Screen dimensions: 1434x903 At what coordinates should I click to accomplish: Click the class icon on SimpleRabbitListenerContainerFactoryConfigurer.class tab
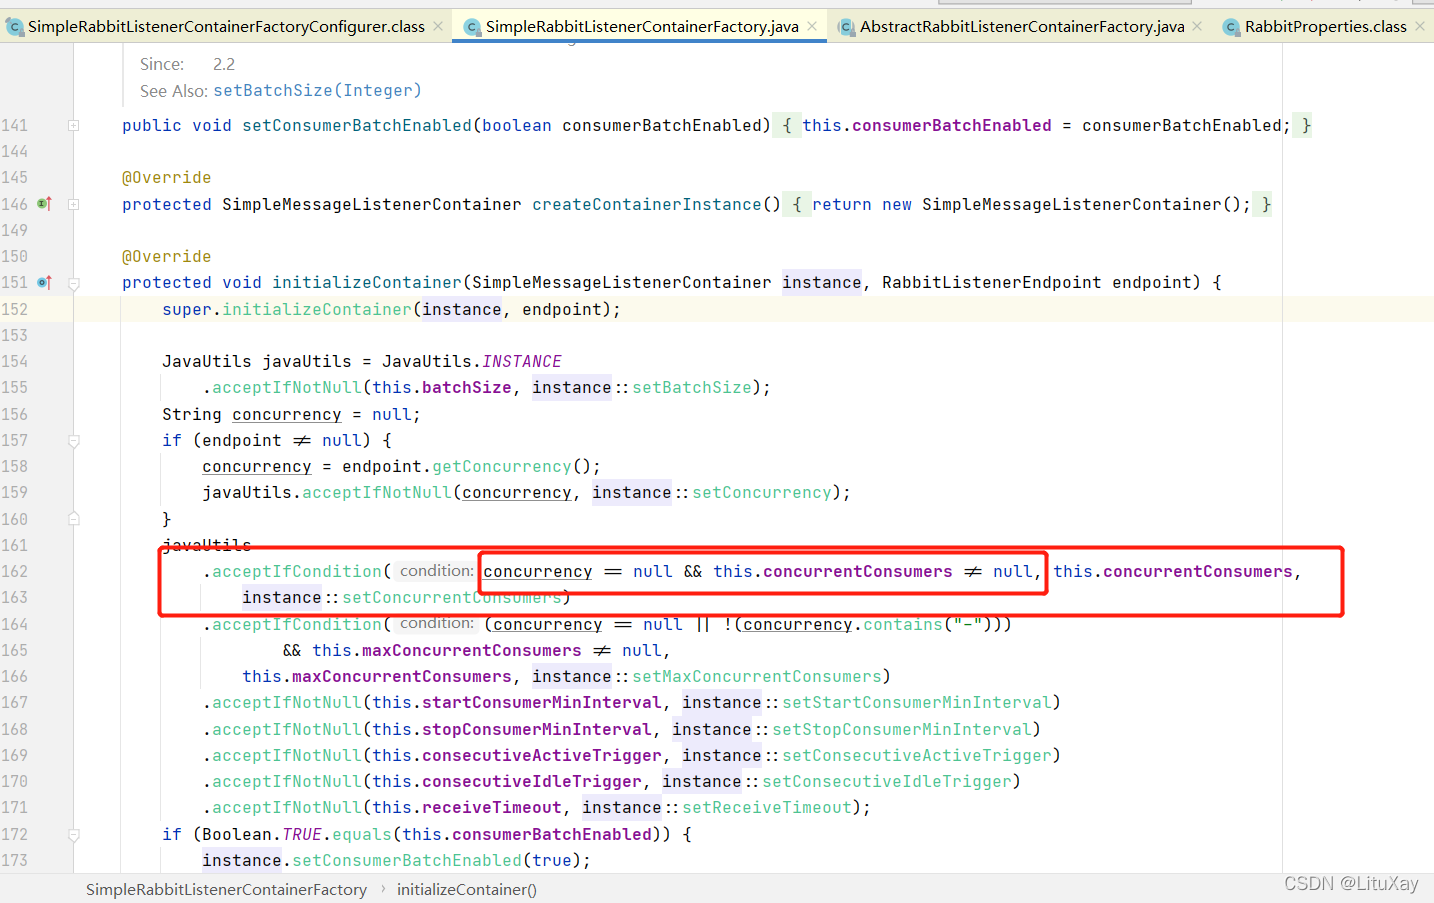point(14,26)
